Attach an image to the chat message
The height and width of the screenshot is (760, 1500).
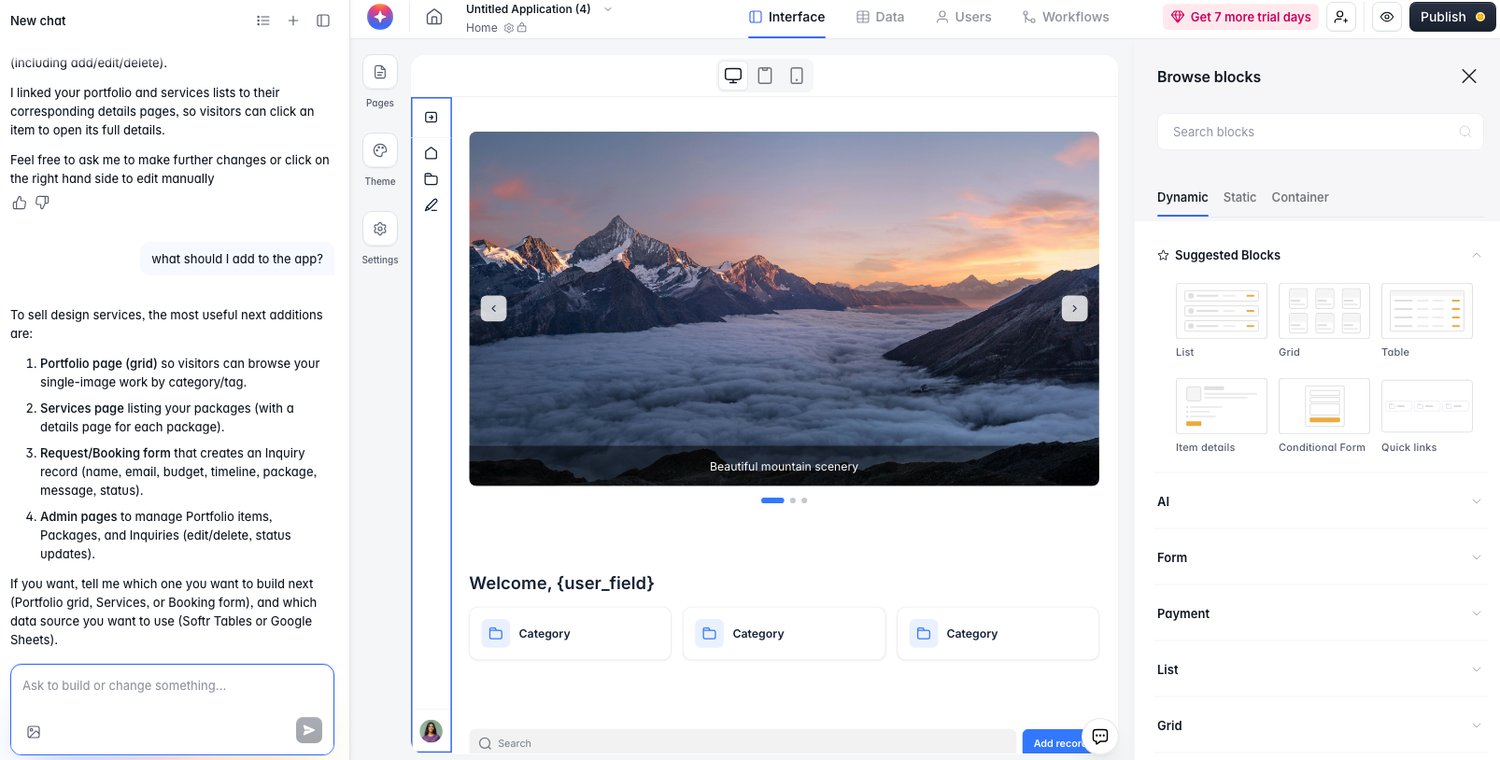[x=34, y=731]
